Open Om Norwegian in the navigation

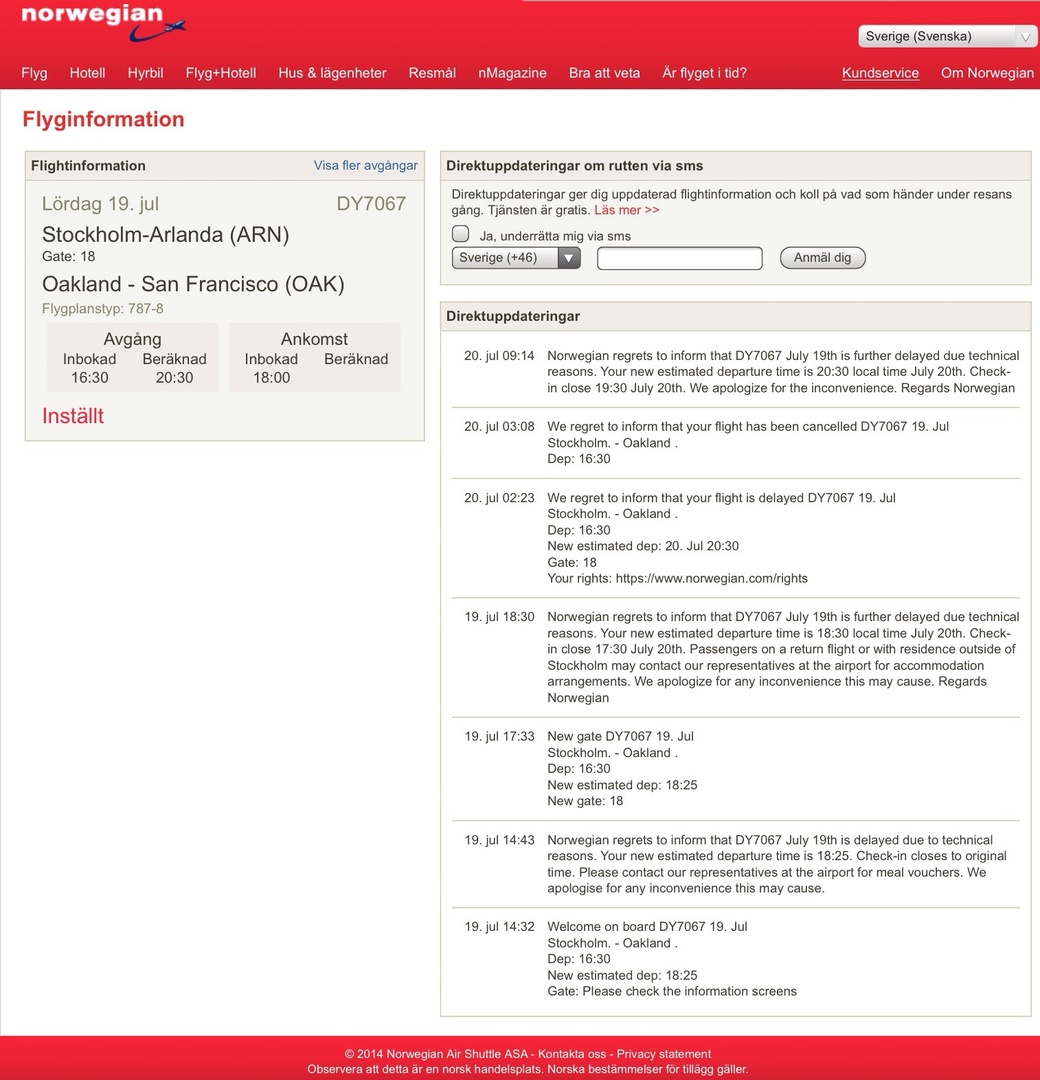click(x=987, y=73)
